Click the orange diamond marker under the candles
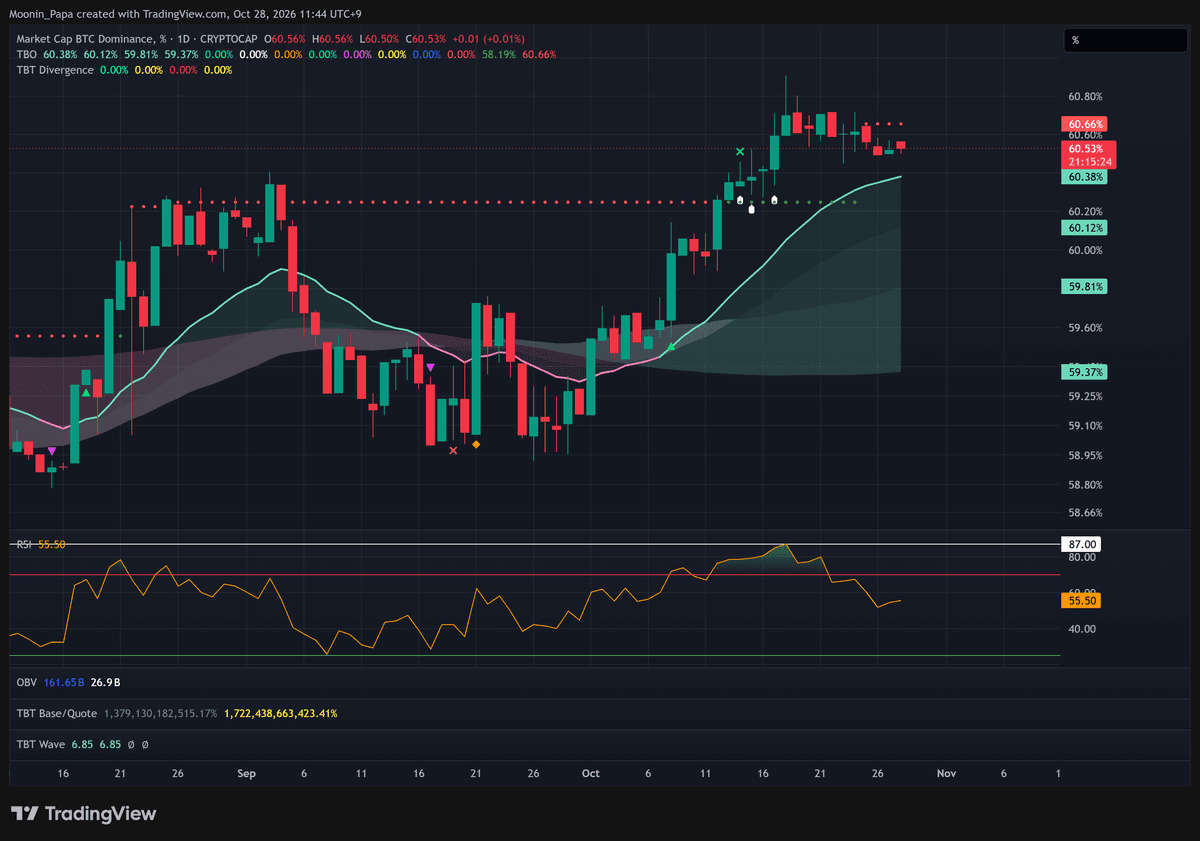 point(476,443)
